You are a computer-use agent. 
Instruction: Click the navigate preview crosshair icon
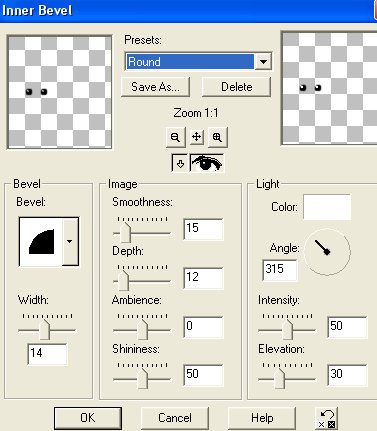click(x=197, y=136)
